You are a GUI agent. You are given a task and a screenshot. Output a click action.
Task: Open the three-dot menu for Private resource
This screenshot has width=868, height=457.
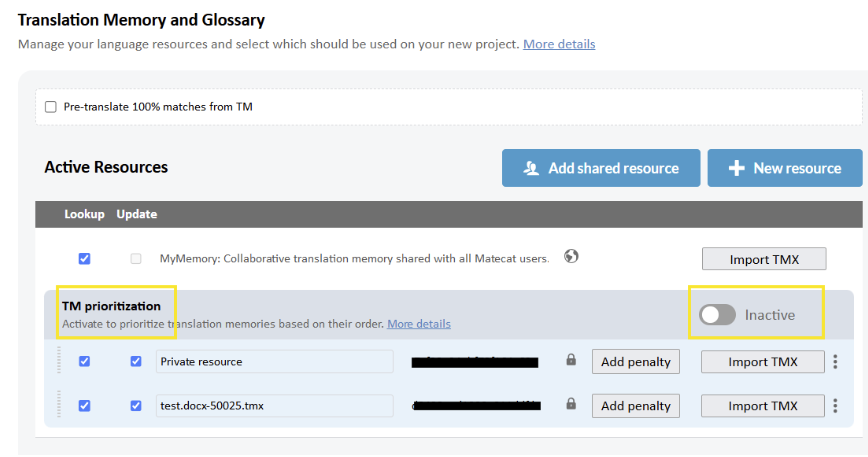coord(836,362)
